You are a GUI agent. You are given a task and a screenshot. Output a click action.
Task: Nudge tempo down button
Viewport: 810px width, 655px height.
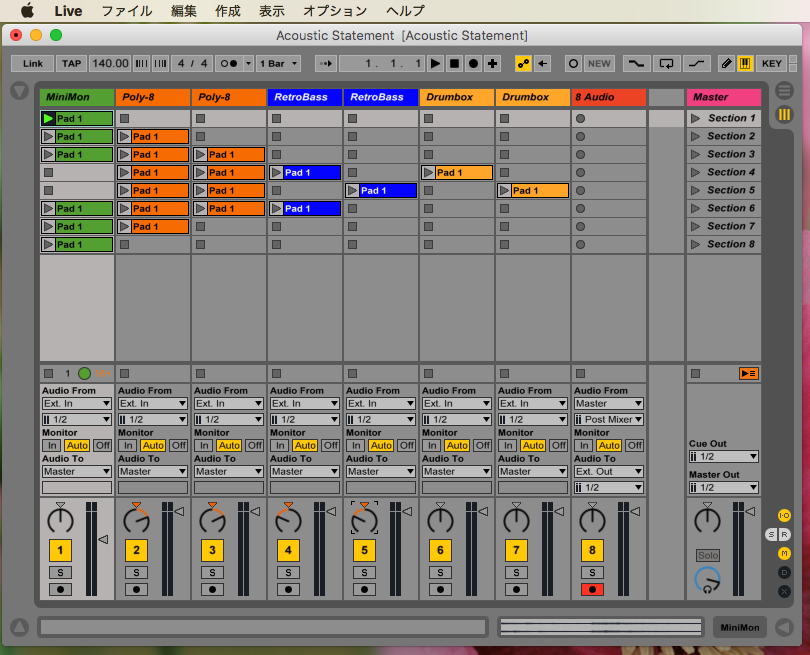point(141,64)
